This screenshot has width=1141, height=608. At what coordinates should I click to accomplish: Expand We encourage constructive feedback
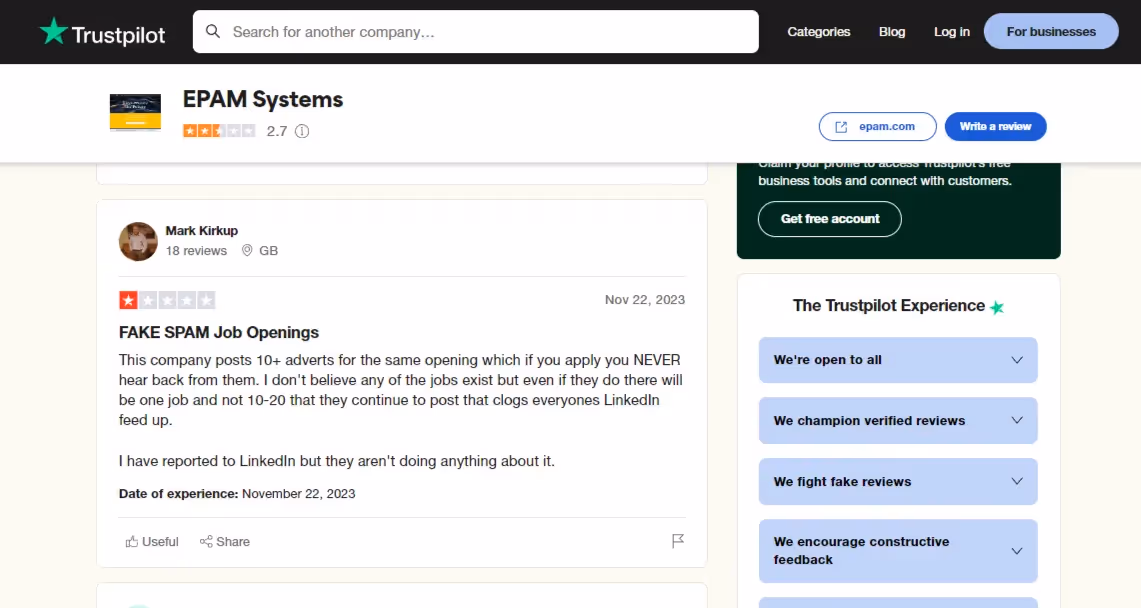click(898, 551)
